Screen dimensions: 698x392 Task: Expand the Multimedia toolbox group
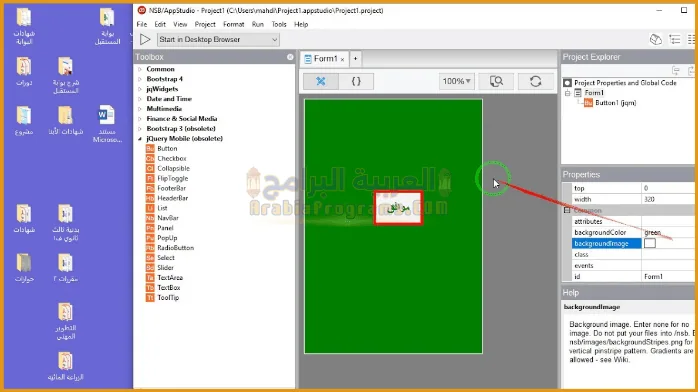140,109
